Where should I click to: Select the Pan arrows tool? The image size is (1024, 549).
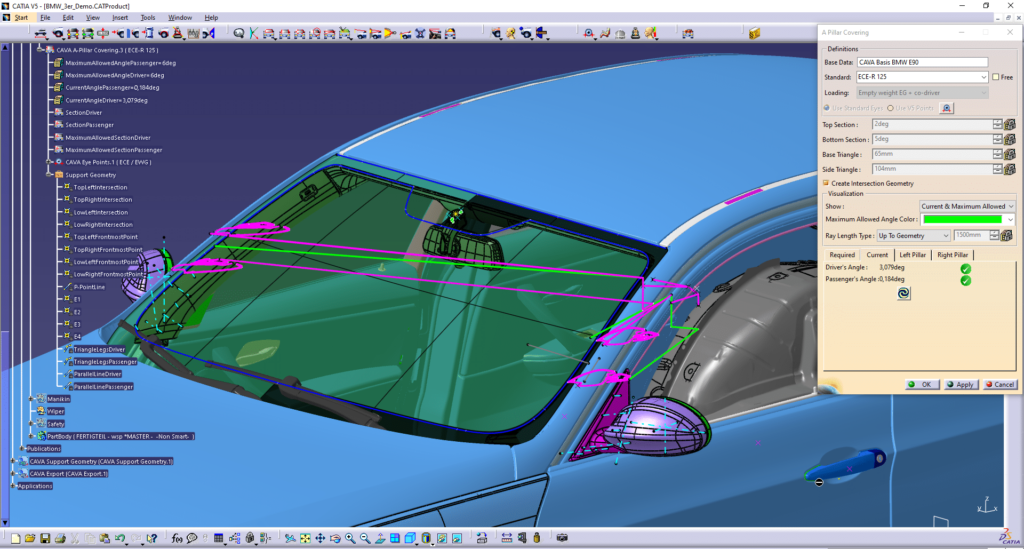pyautogui.click(x=320, y=539)
